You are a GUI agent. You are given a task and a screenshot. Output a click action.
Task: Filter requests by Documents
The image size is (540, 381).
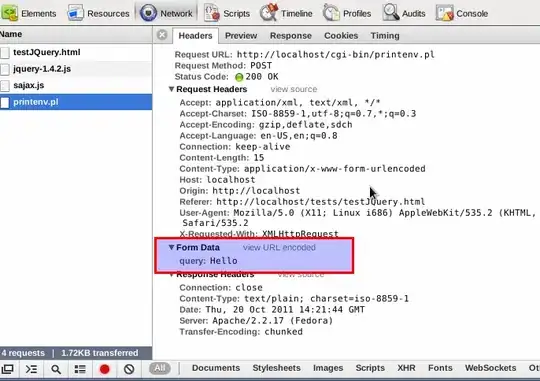point(216,368)
